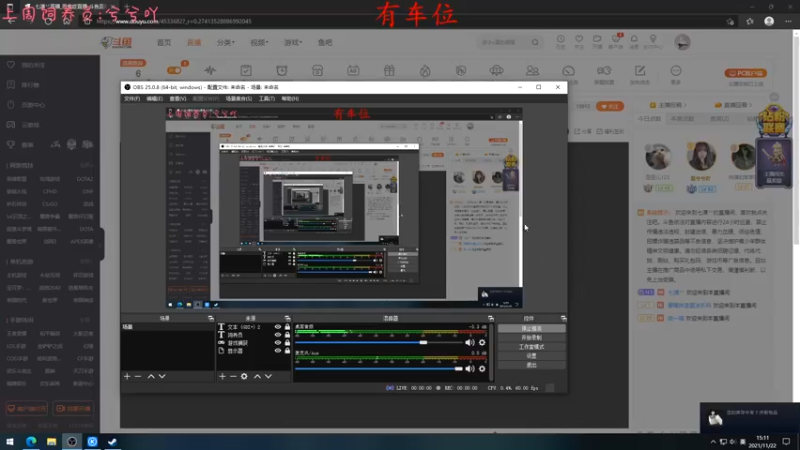Pop out the OBS 控件 dock panel
The height and width of the screenshot is (450, 800).
pyautogui.click(x=563, y=318)
